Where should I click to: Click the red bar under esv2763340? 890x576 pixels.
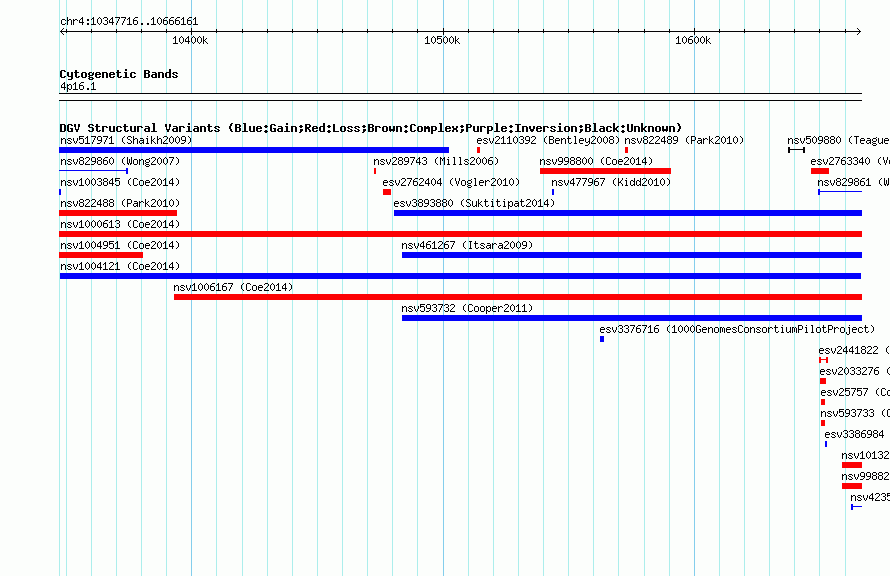point(820,171)
